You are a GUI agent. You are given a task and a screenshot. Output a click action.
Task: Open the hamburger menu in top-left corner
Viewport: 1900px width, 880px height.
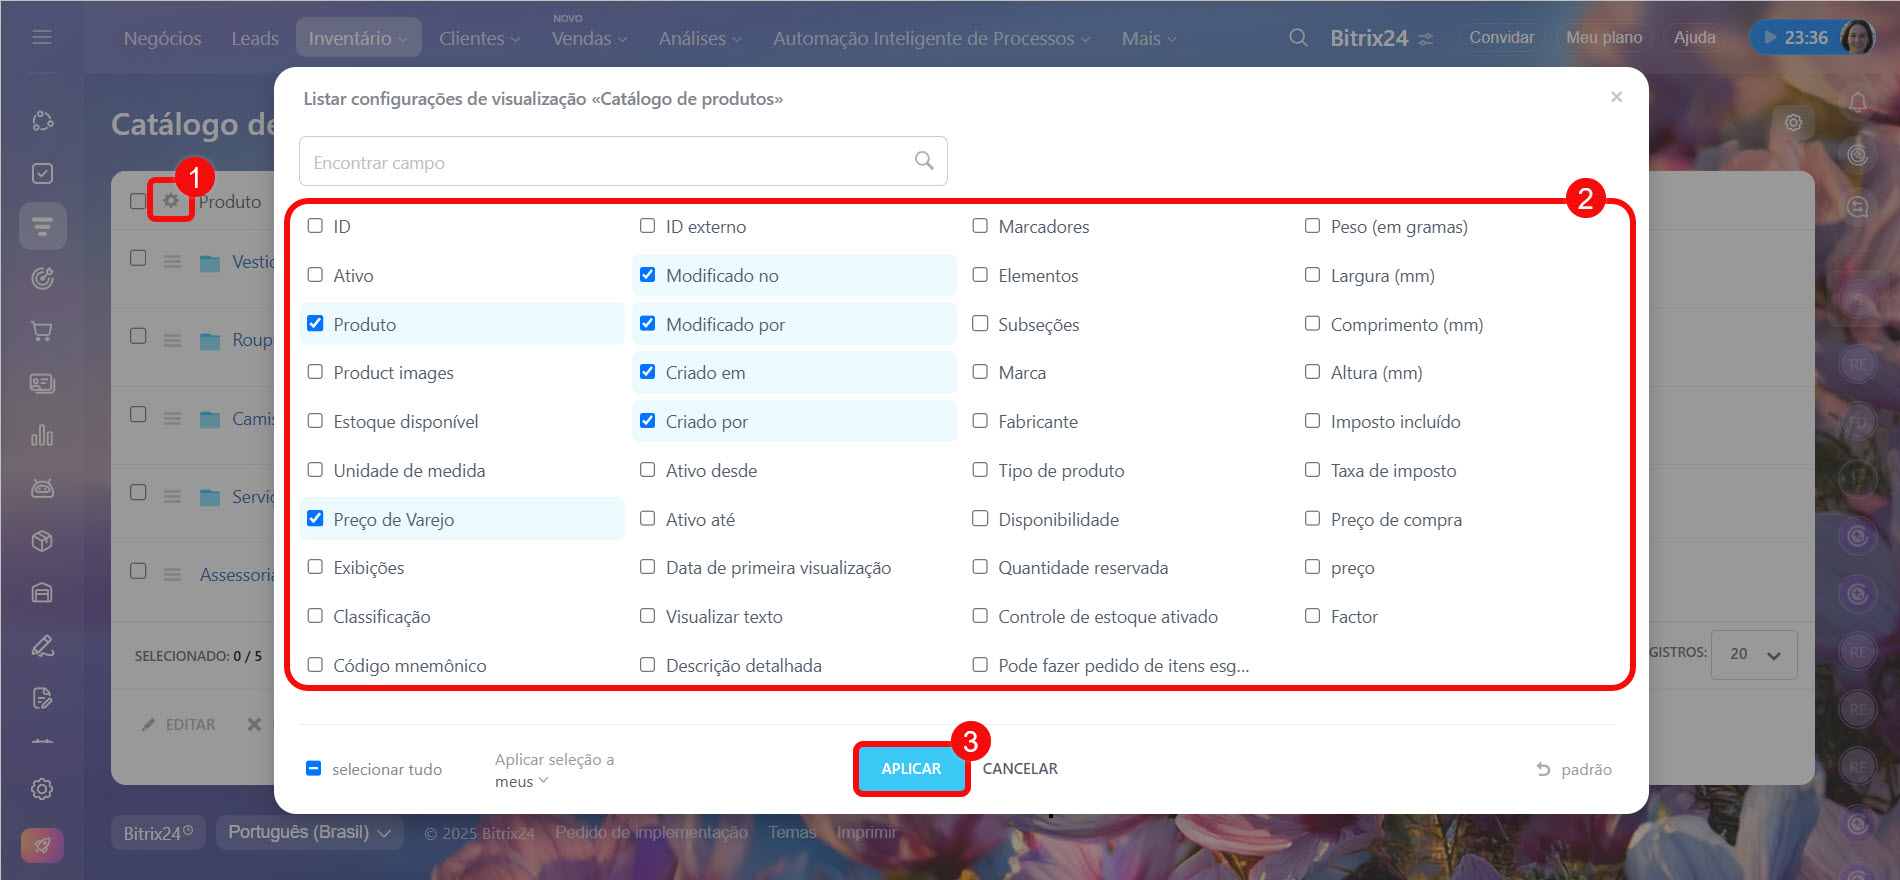pyautogui.click(x=42, y=37)
